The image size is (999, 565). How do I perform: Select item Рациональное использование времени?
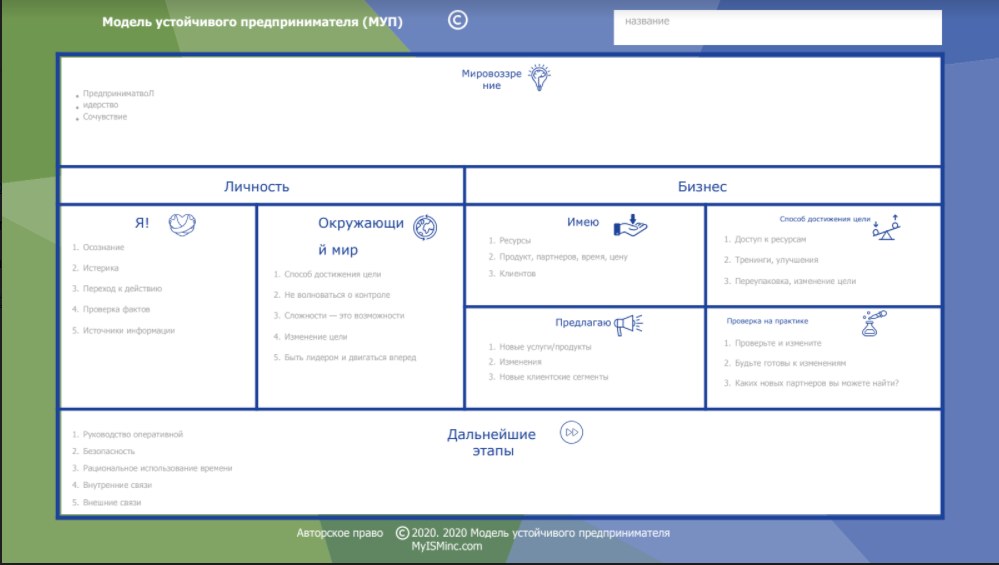157,468
